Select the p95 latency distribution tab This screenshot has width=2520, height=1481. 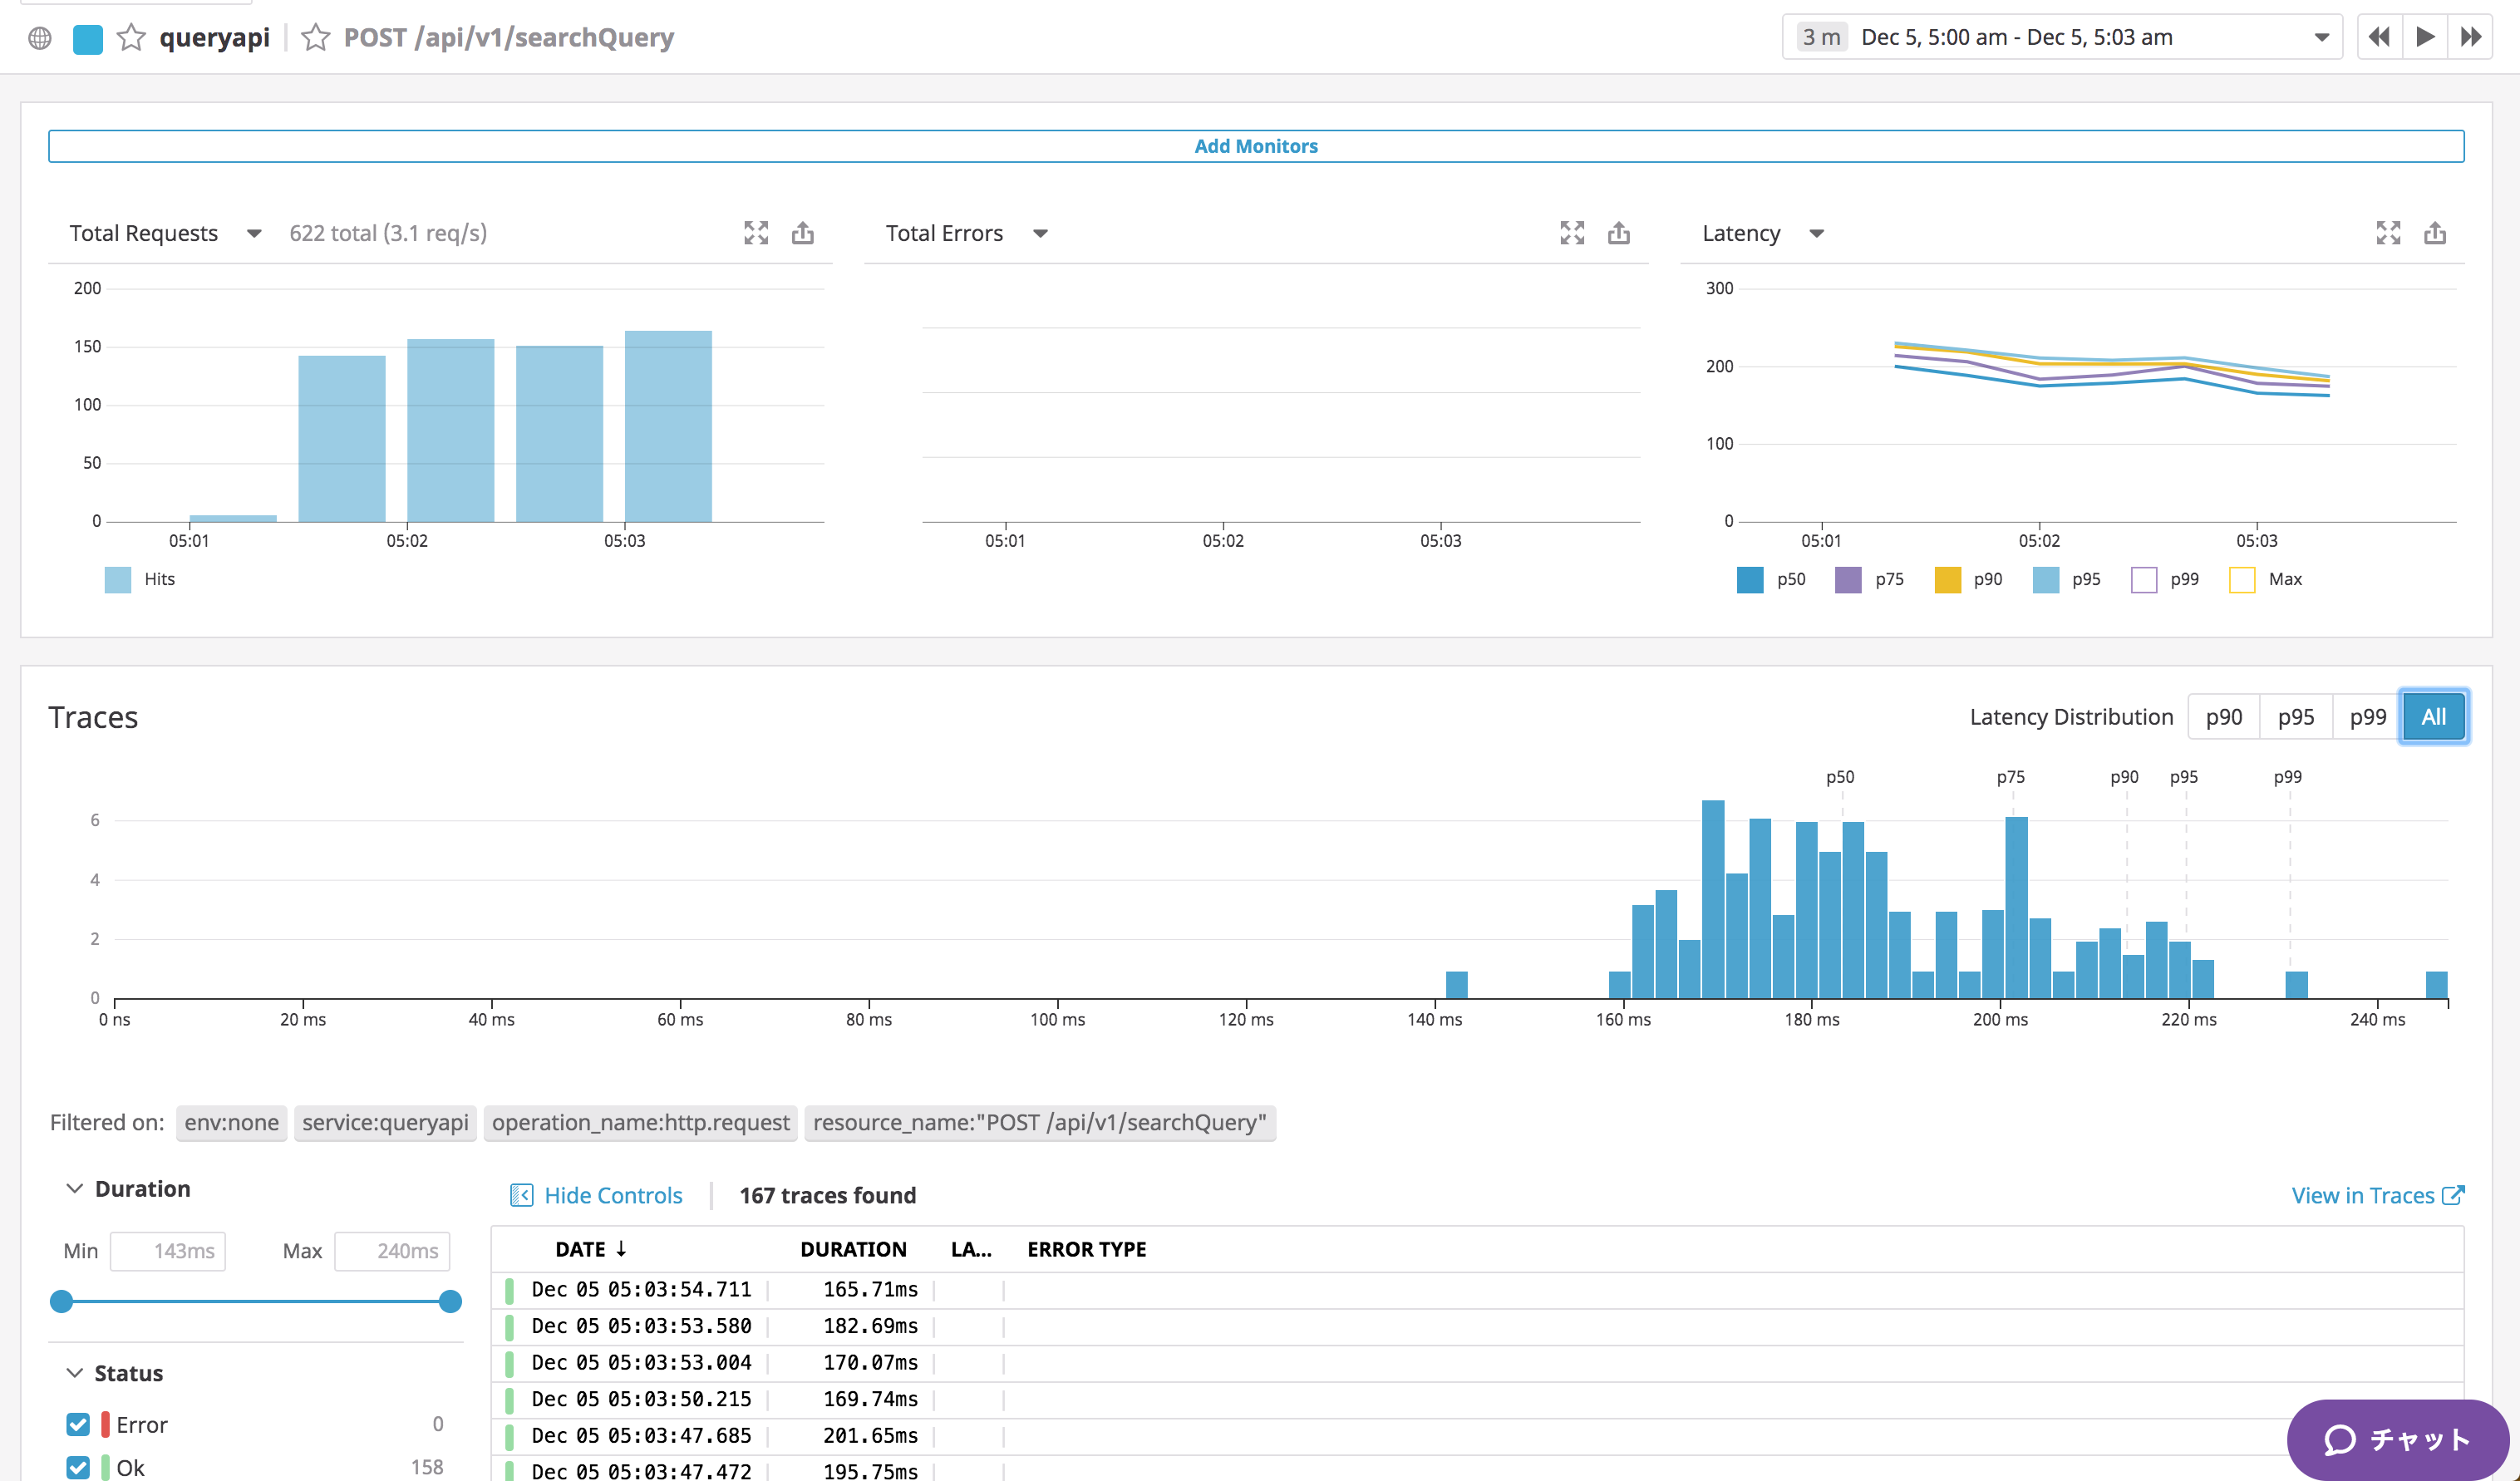(x=2296, y=717)
